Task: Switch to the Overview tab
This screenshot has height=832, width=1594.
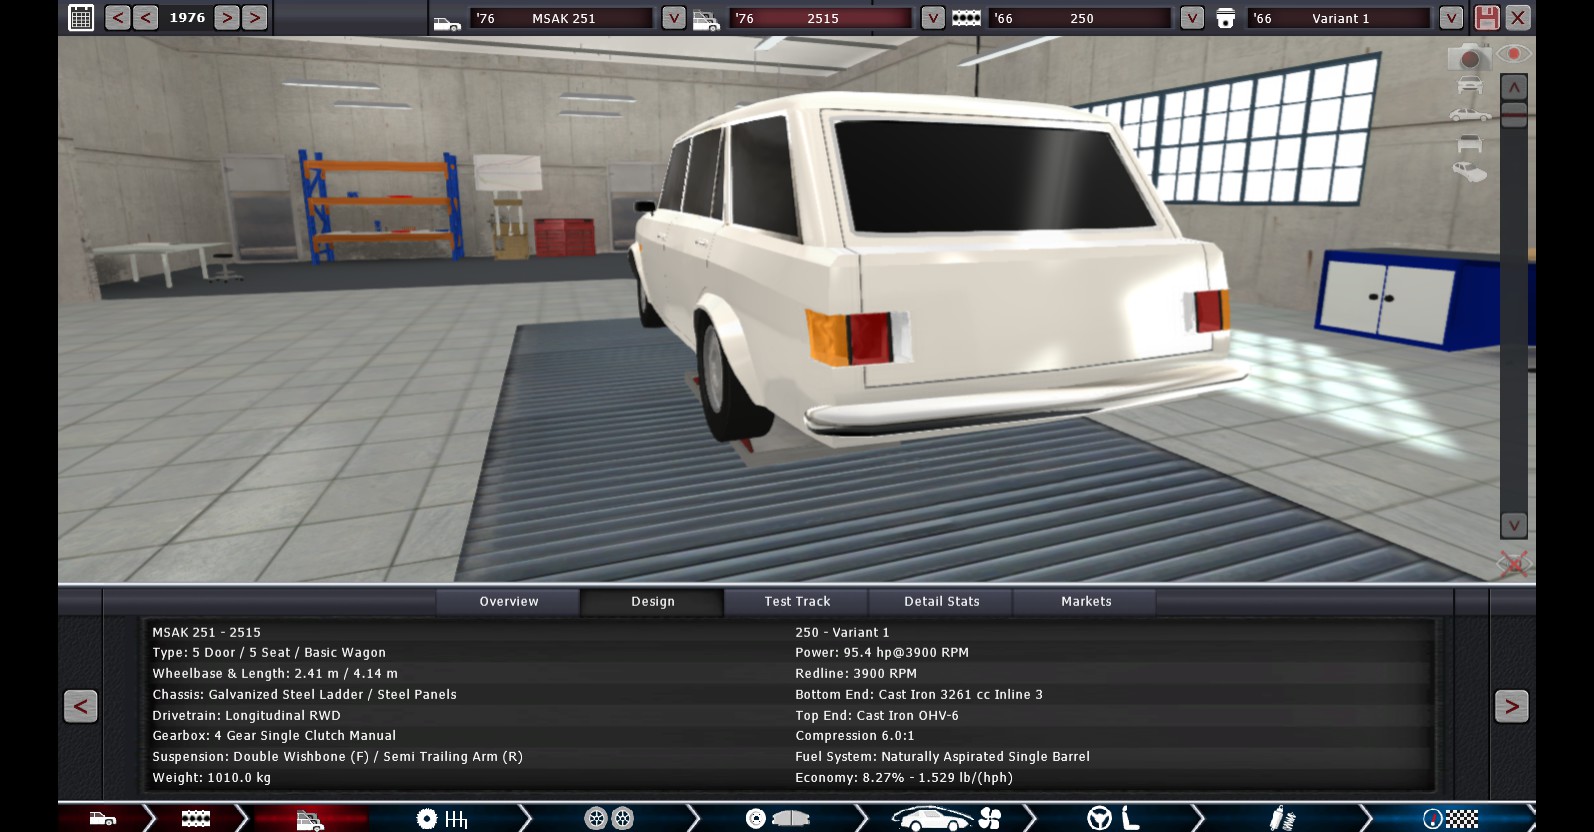Action: (x=508, y=601)
